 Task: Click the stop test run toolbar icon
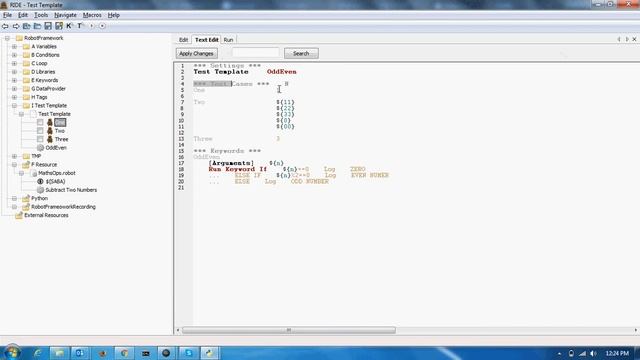coord(102,26)
